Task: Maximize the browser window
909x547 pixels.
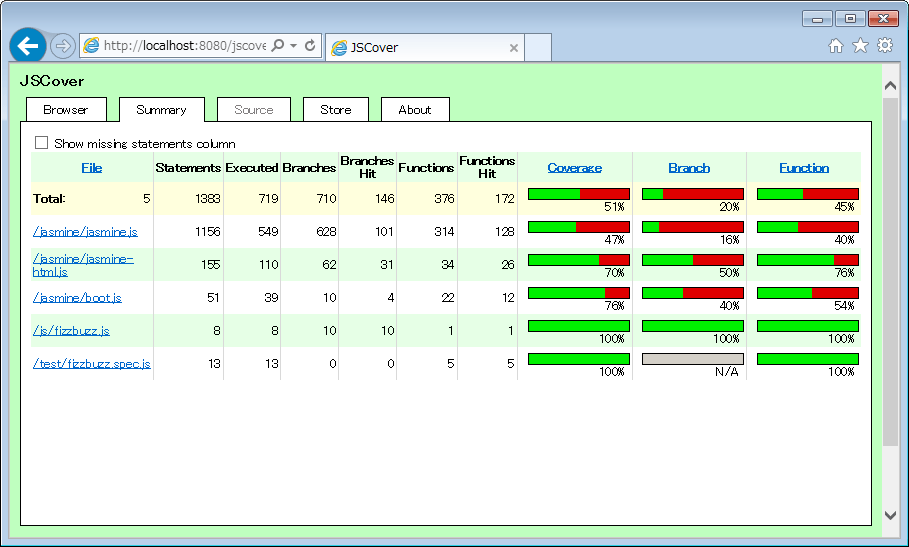Action: (x=850, y=19)
